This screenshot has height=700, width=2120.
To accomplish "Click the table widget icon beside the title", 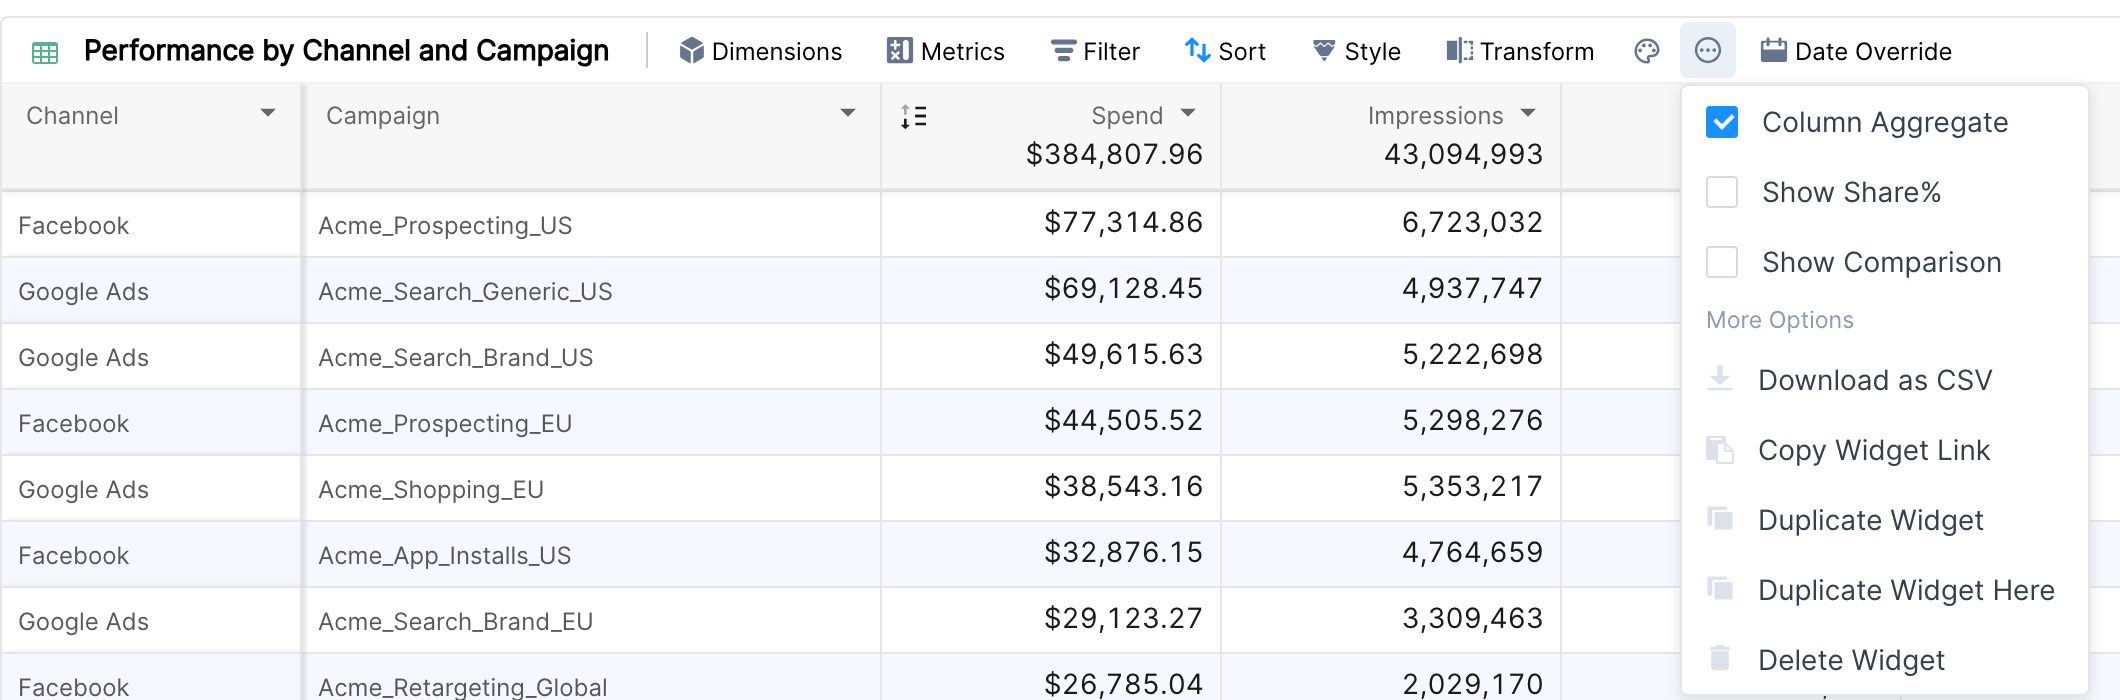I will click(x=45, y=52).
